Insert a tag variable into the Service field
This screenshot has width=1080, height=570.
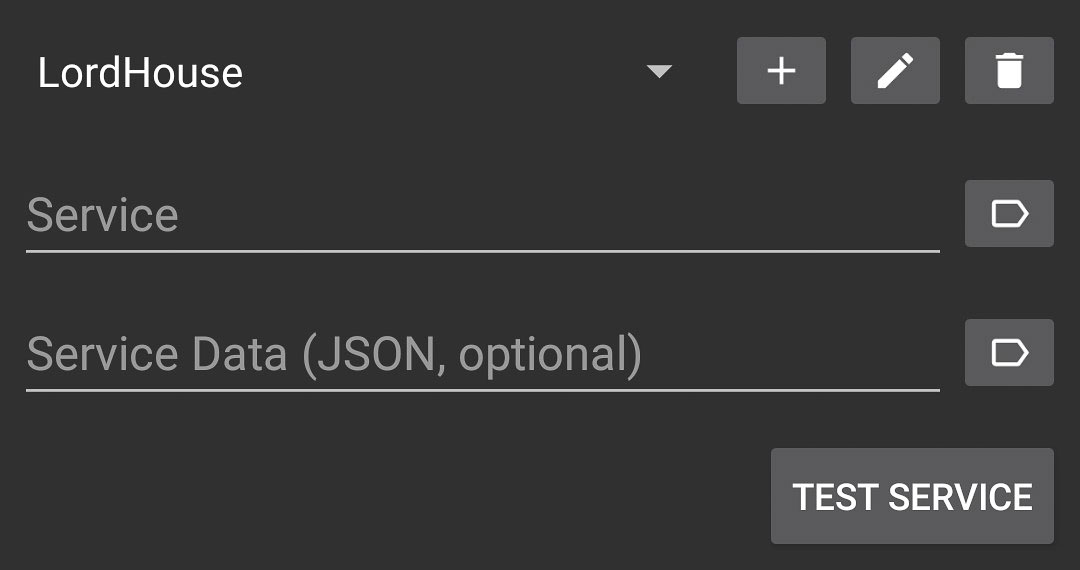coord(1009,213)
